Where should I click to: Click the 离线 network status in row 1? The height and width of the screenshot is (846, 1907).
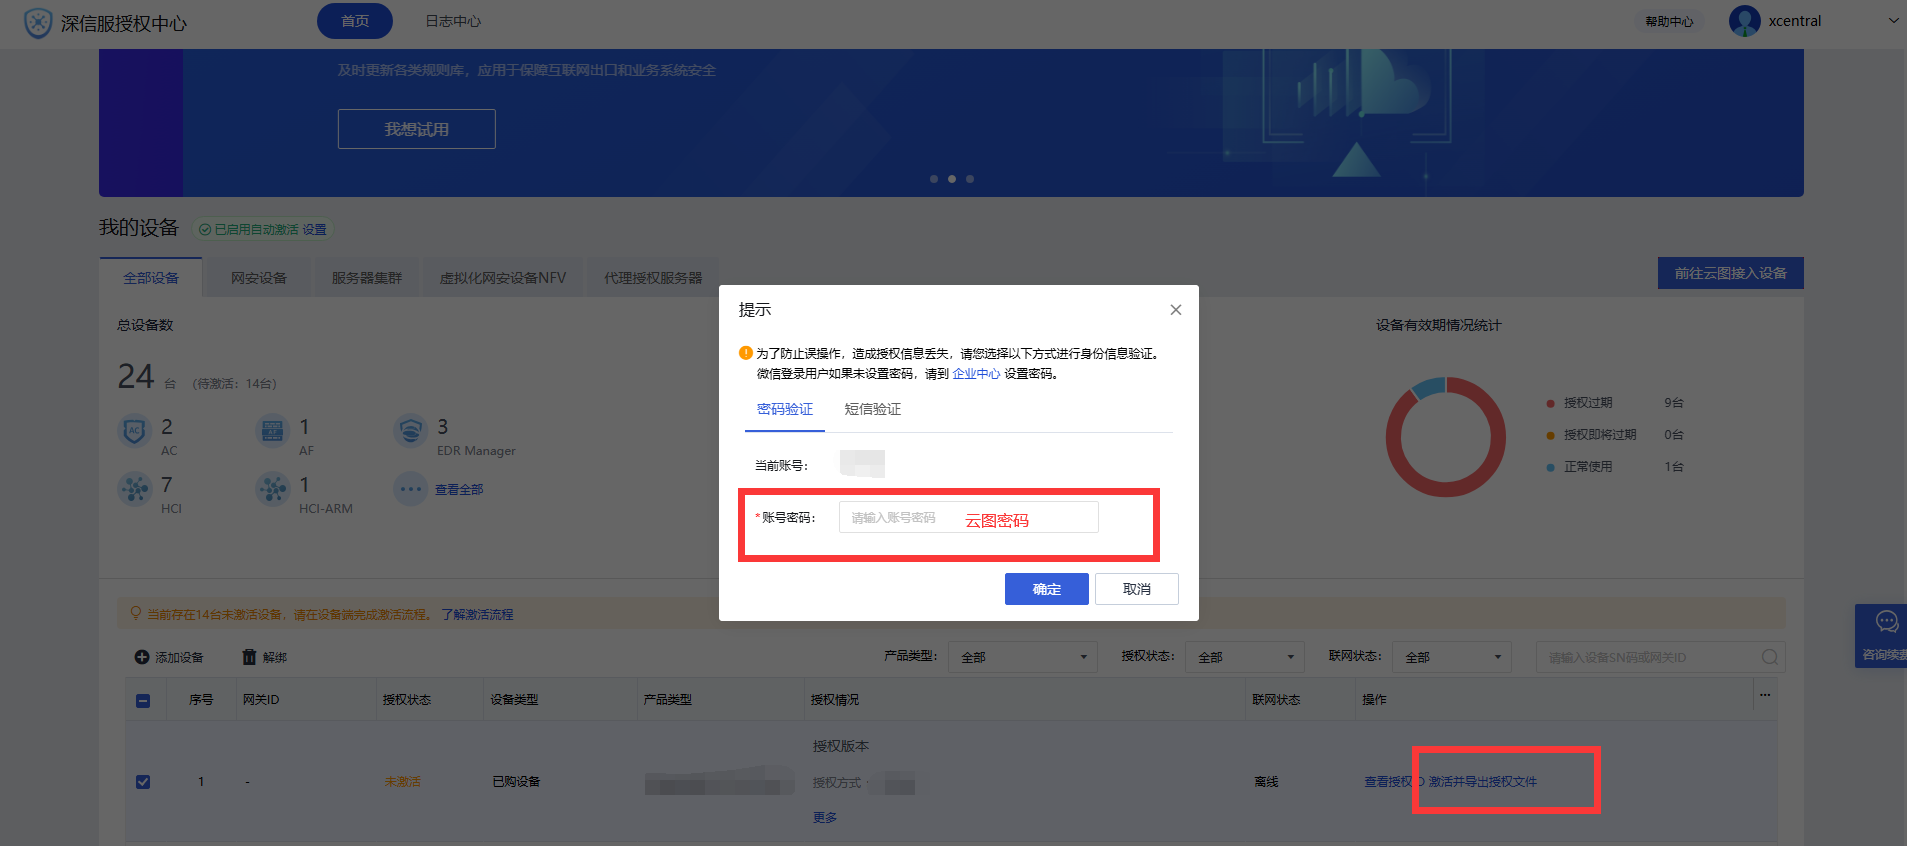(1266, 782)
